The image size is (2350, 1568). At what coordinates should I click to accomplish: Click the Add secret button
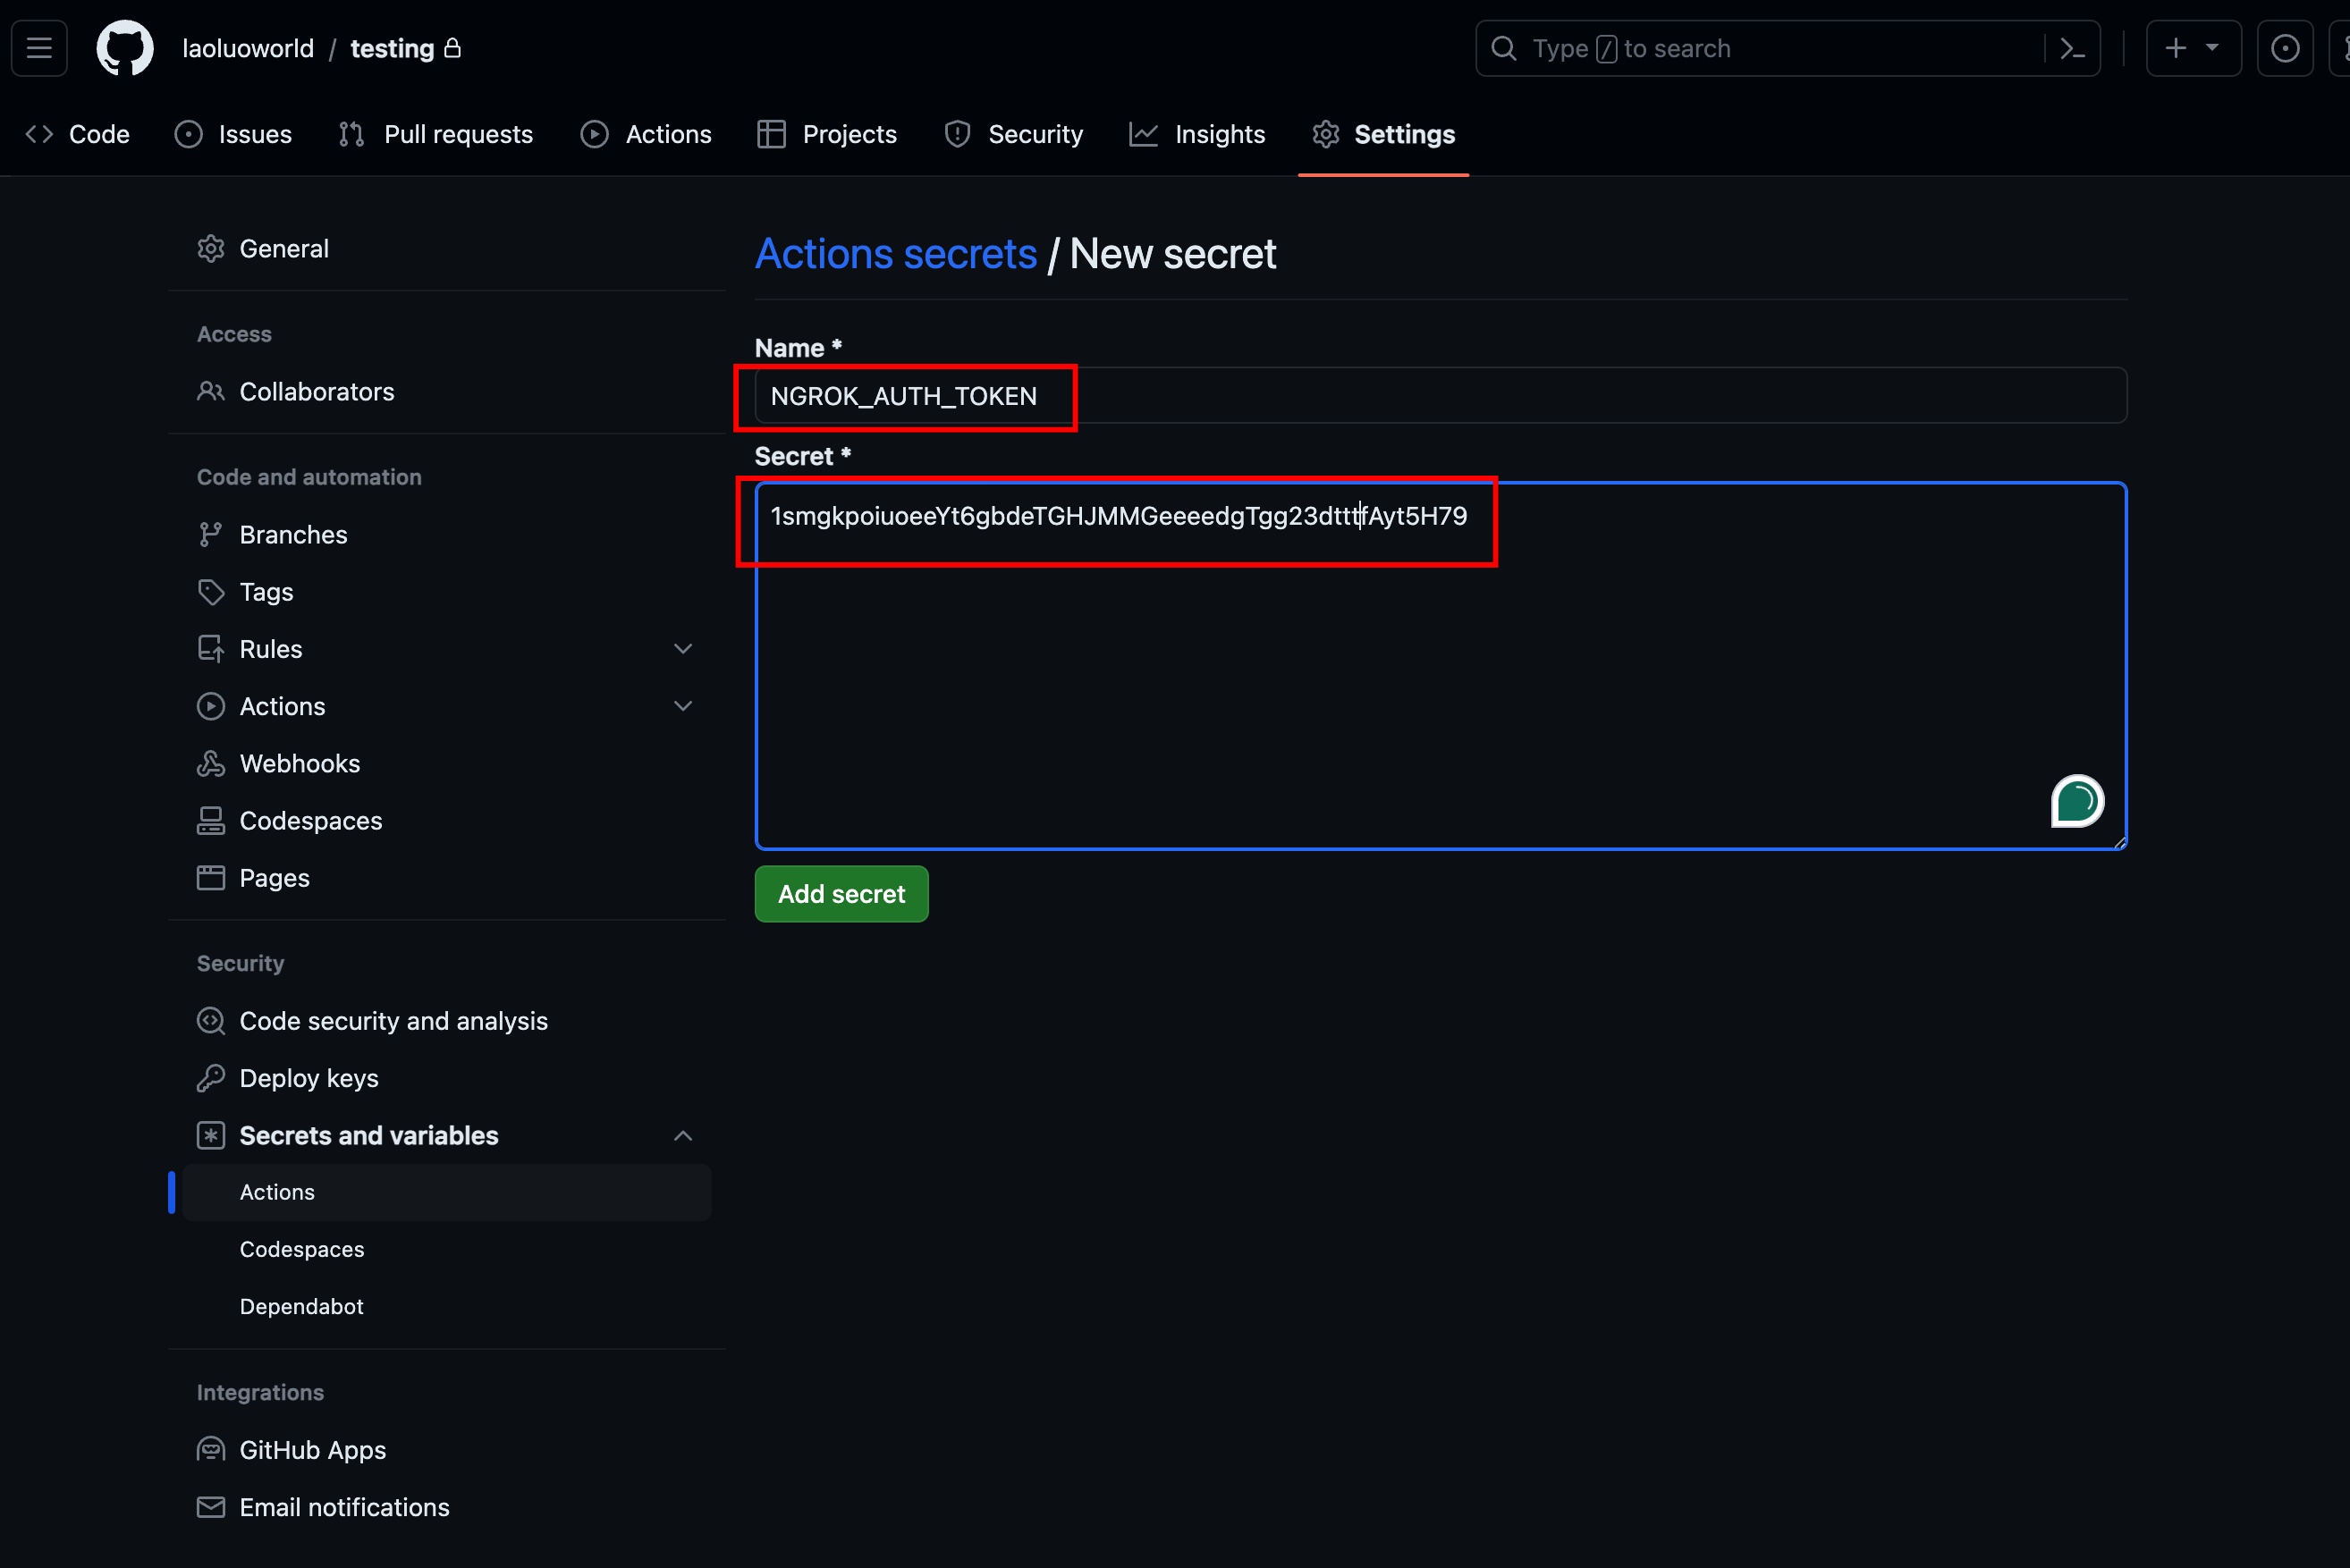[841, 894]
